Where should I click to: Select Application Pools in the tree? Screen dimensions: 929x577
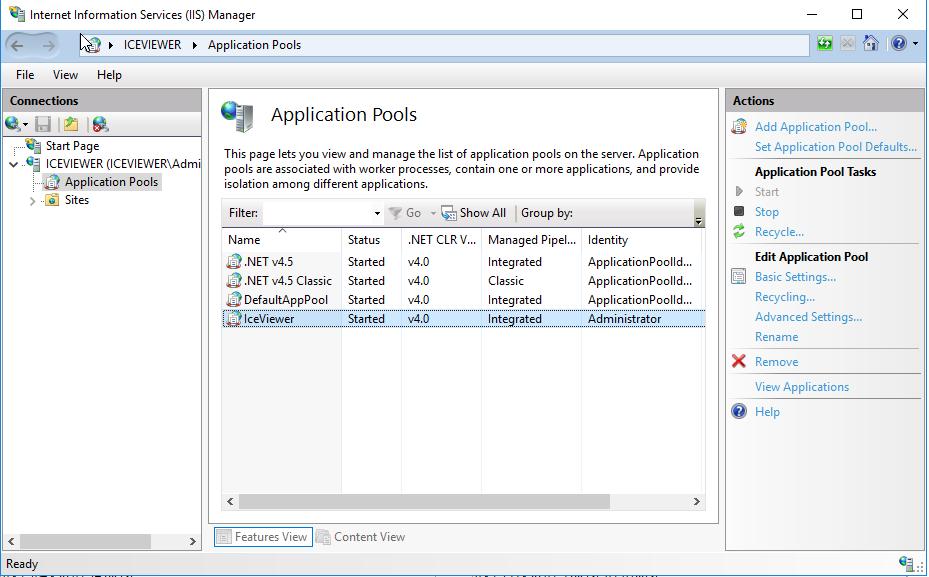click(111, 182)
